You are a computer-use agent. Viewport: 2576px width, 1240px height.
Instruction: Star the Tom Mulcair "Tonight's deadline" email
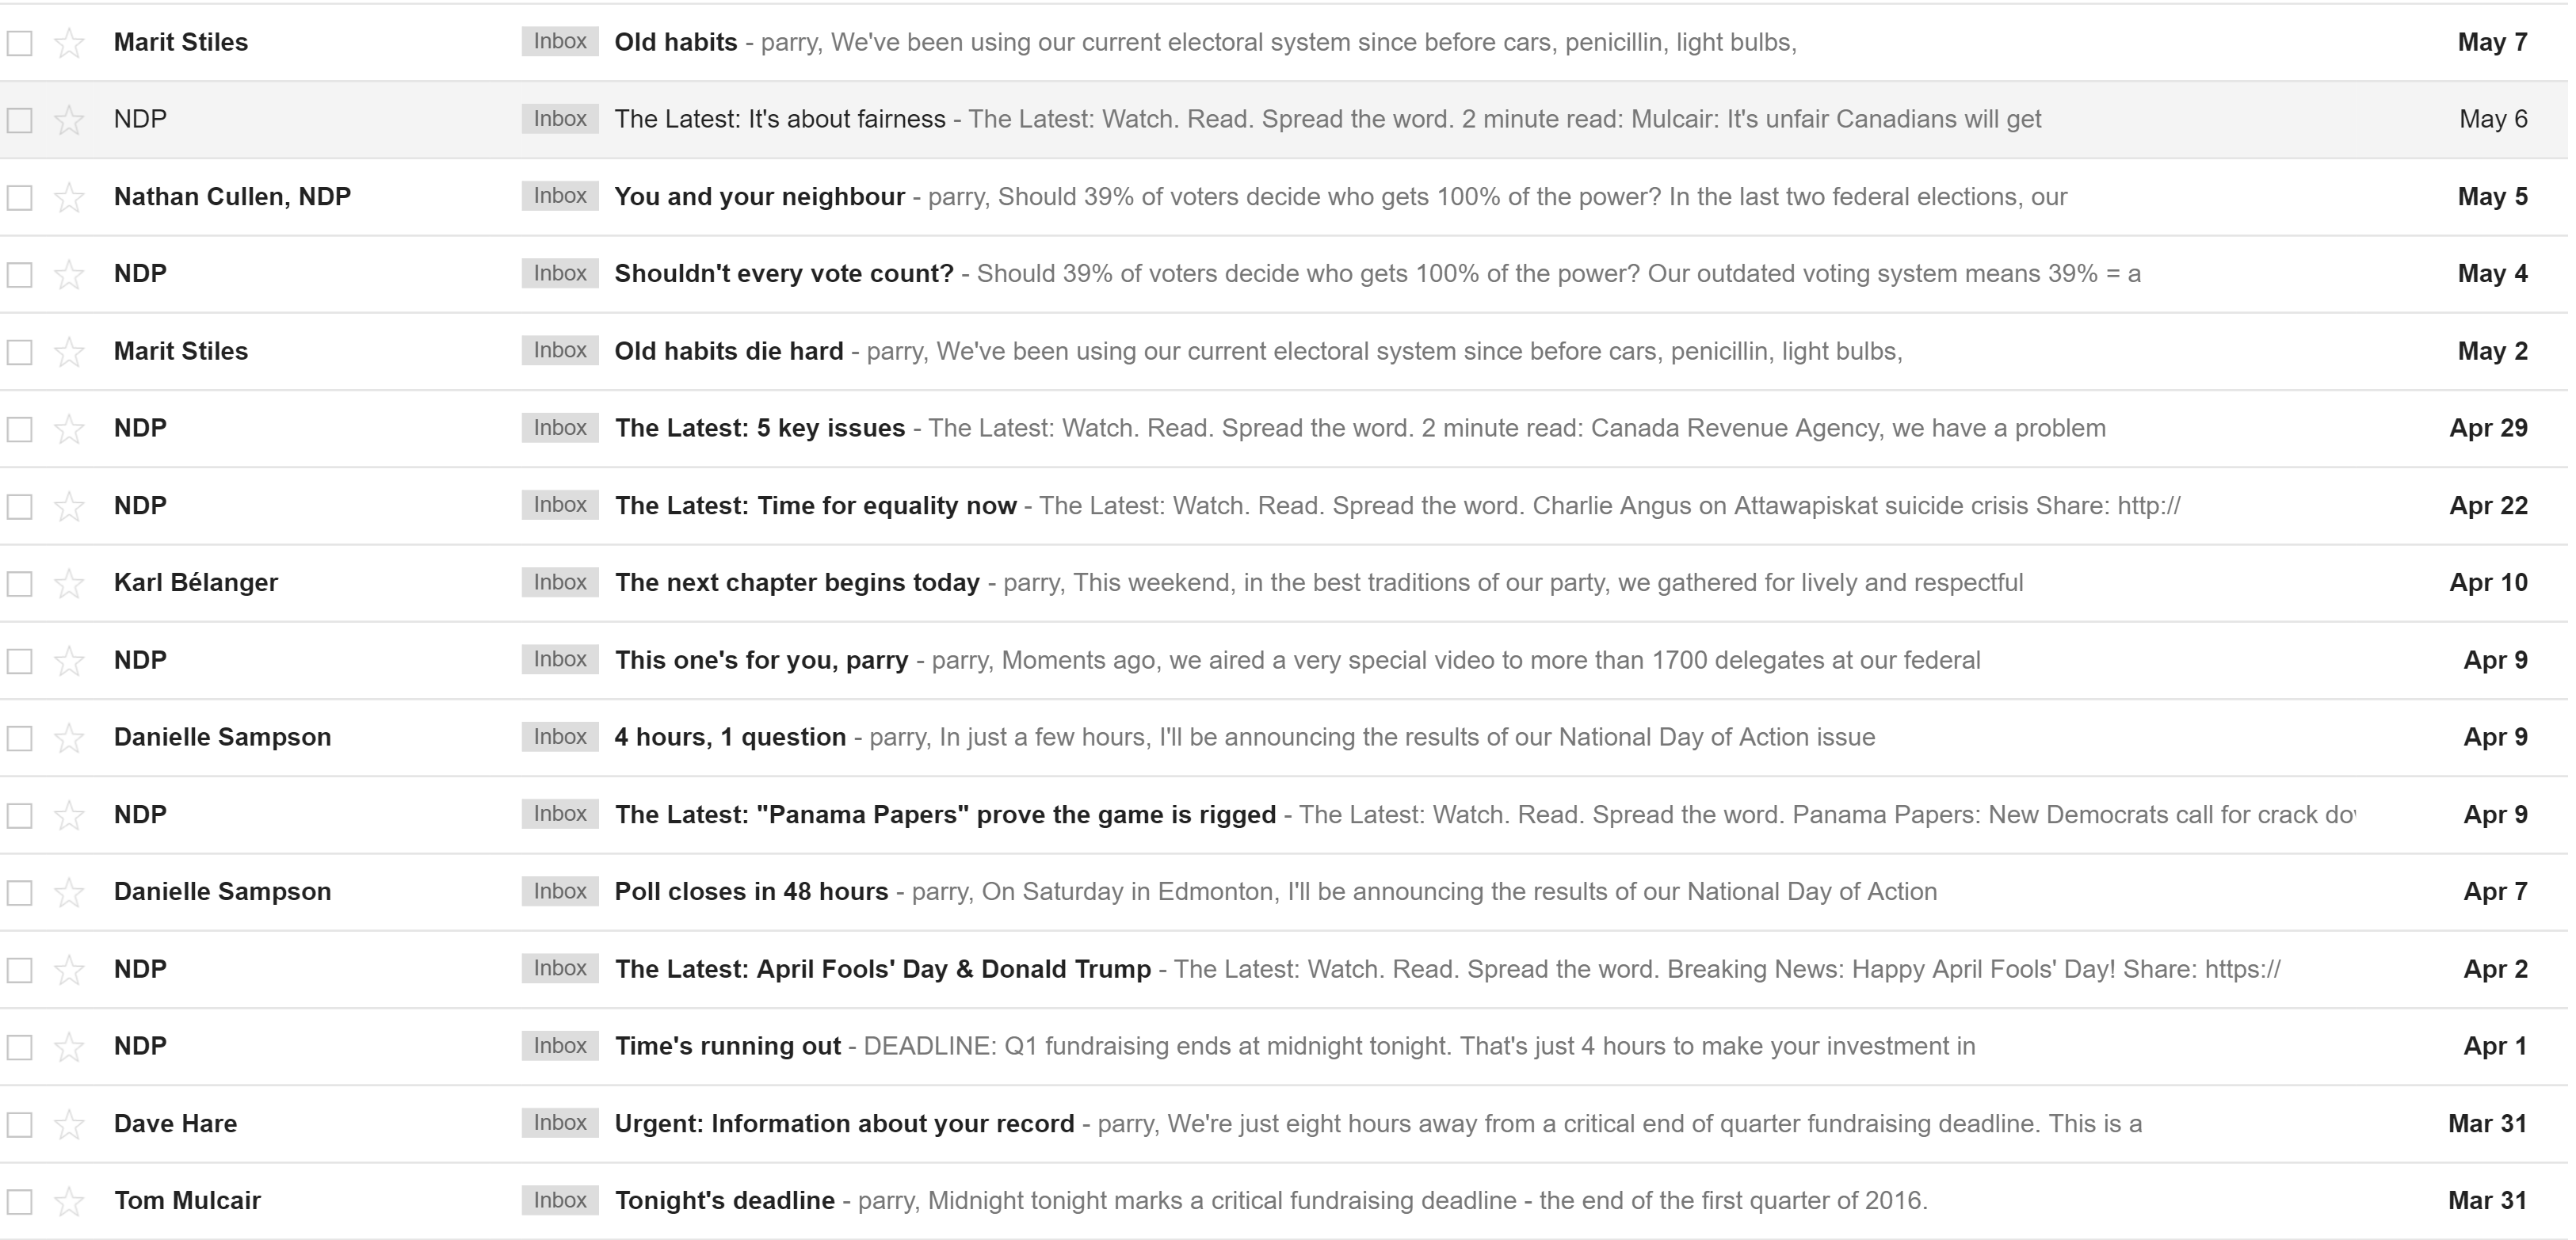(x=69, y=1201)
